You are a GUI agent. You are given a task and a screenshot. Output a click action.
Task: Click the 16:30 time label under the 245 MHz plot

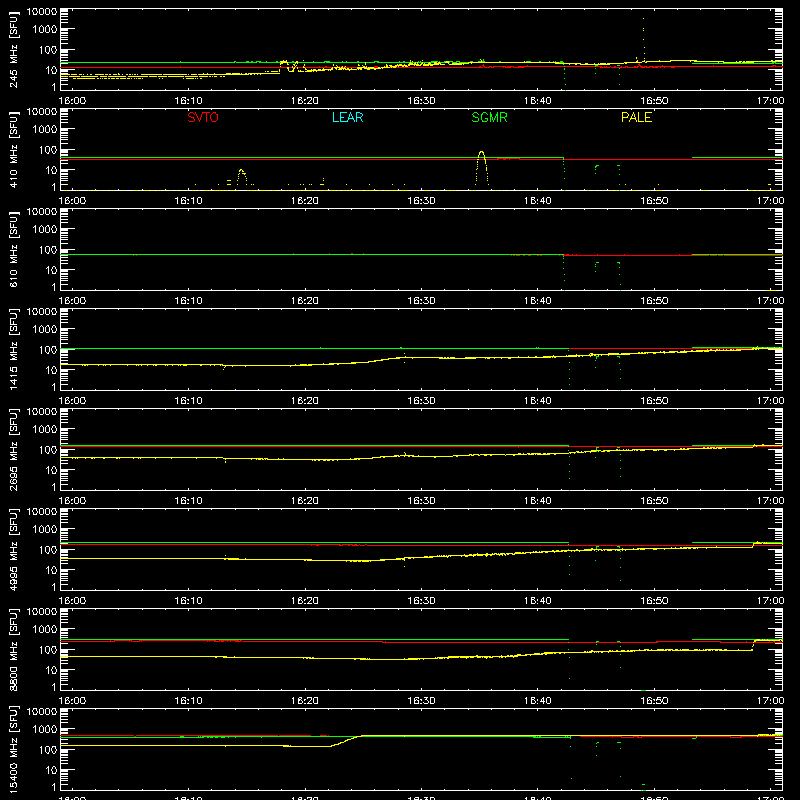pyautogui.click(x=421, y=101)
